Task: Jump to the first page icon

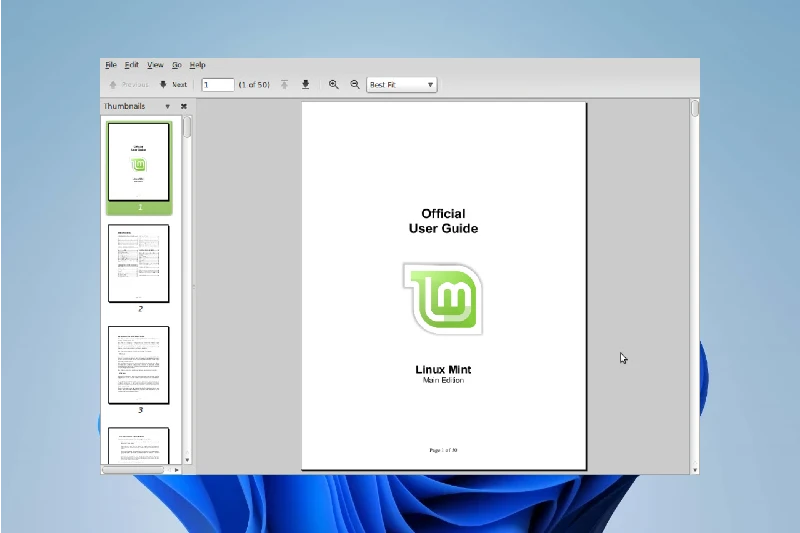Action: pos(285,85)
